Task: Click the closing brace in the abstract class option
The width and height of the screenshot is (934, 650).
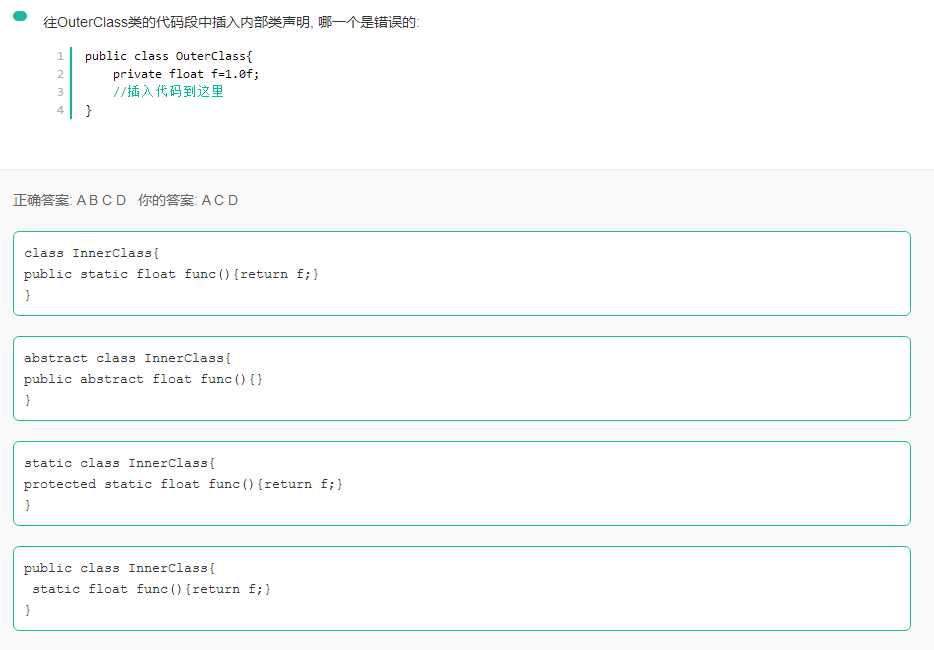Action: [28, 400]
